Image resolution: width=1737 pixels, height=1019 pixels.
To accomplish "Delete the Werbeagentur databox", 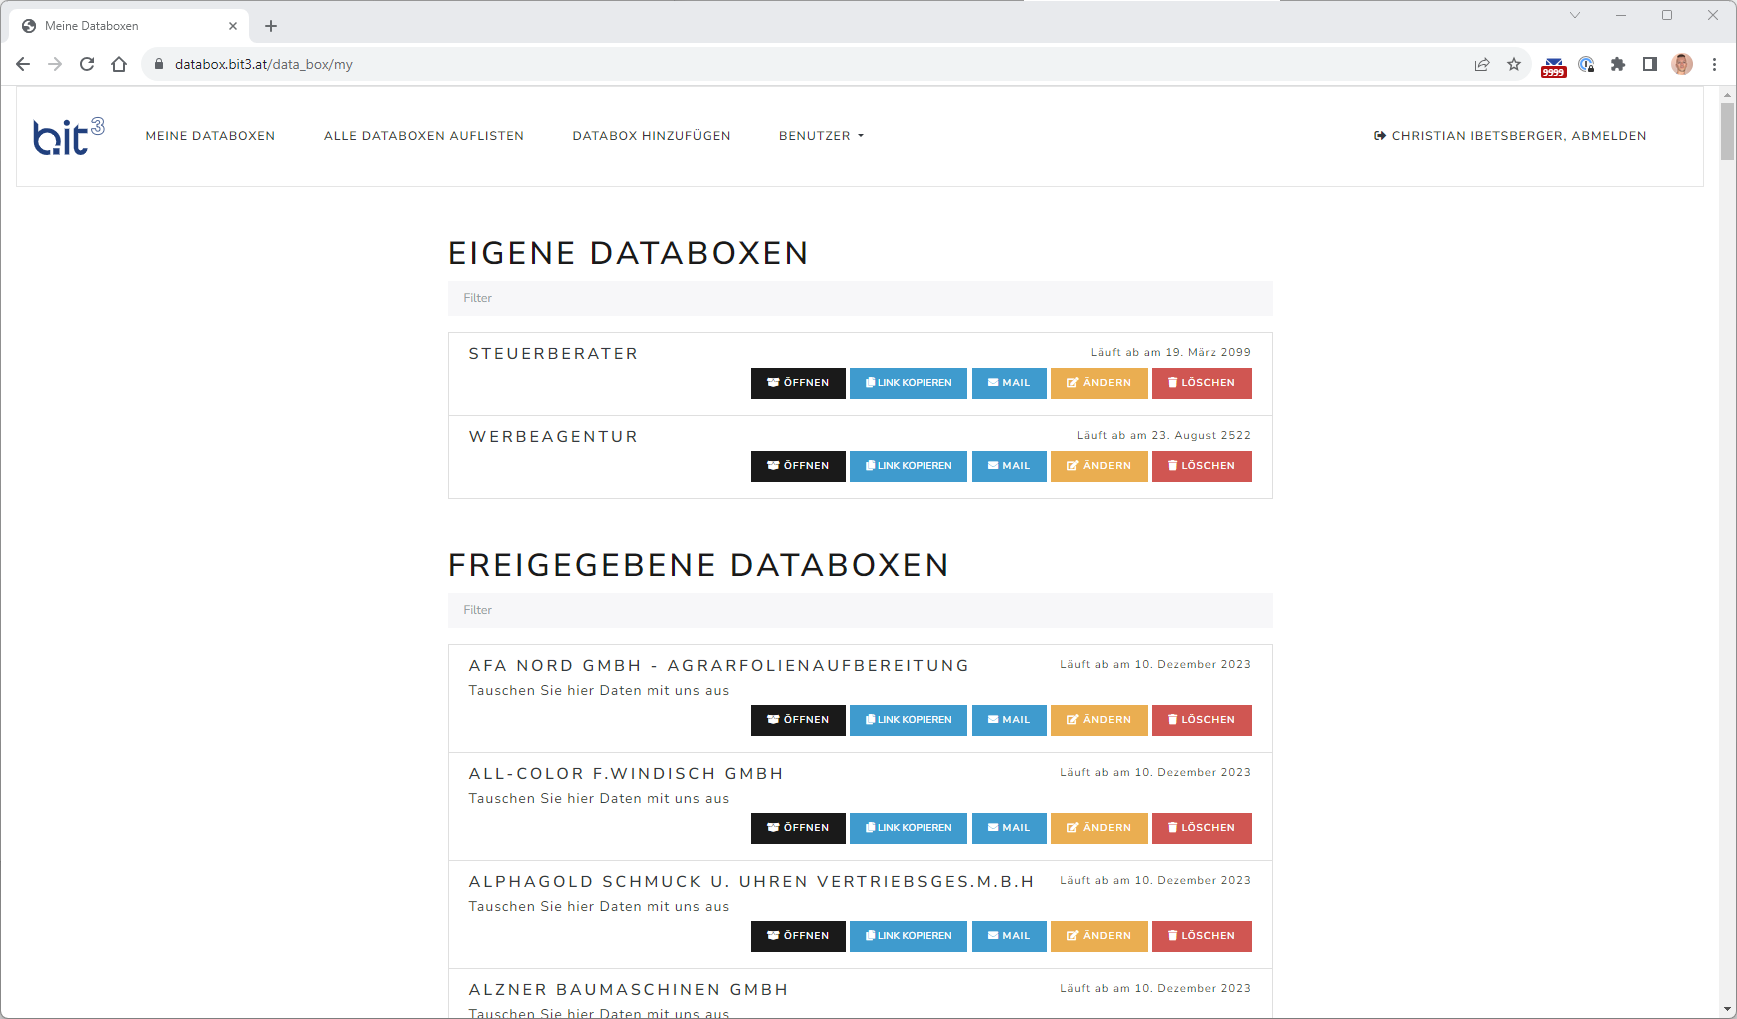I will [x=1201, y=466].
